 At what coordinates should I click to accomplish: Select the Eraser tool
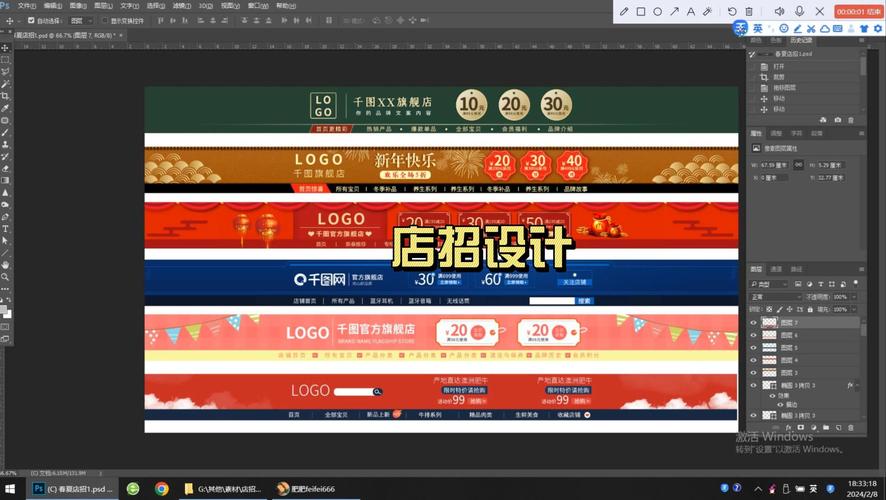point(5,168)
